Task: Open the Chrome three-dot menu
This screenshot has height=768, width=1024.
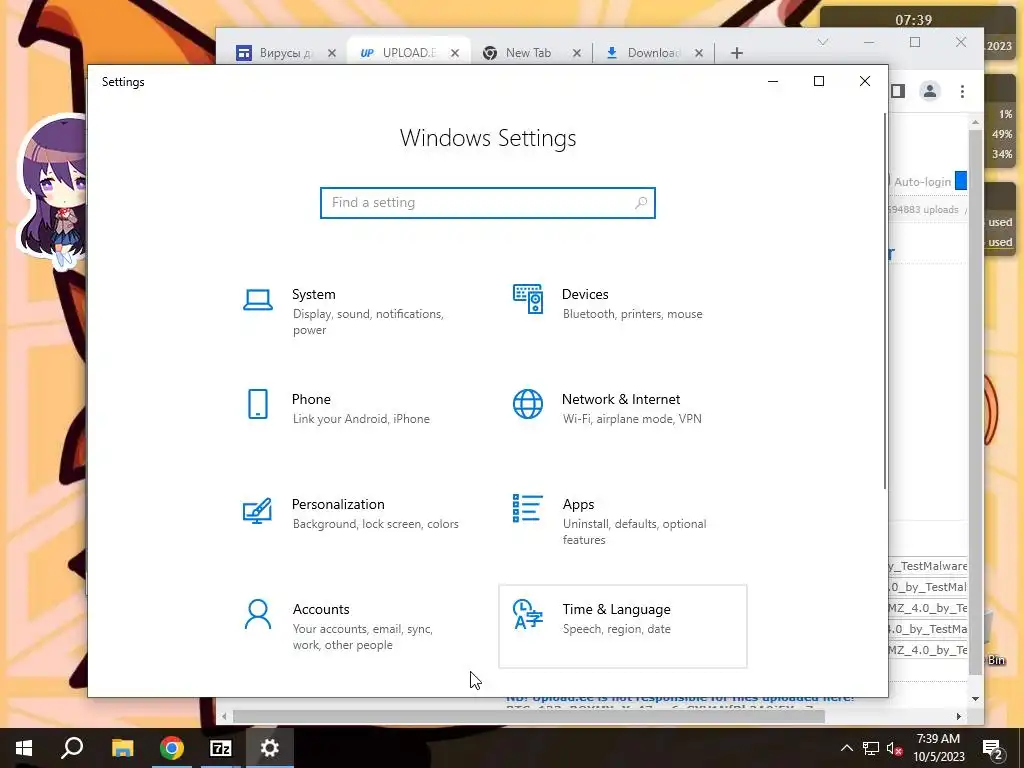Action: pos(962,91)
